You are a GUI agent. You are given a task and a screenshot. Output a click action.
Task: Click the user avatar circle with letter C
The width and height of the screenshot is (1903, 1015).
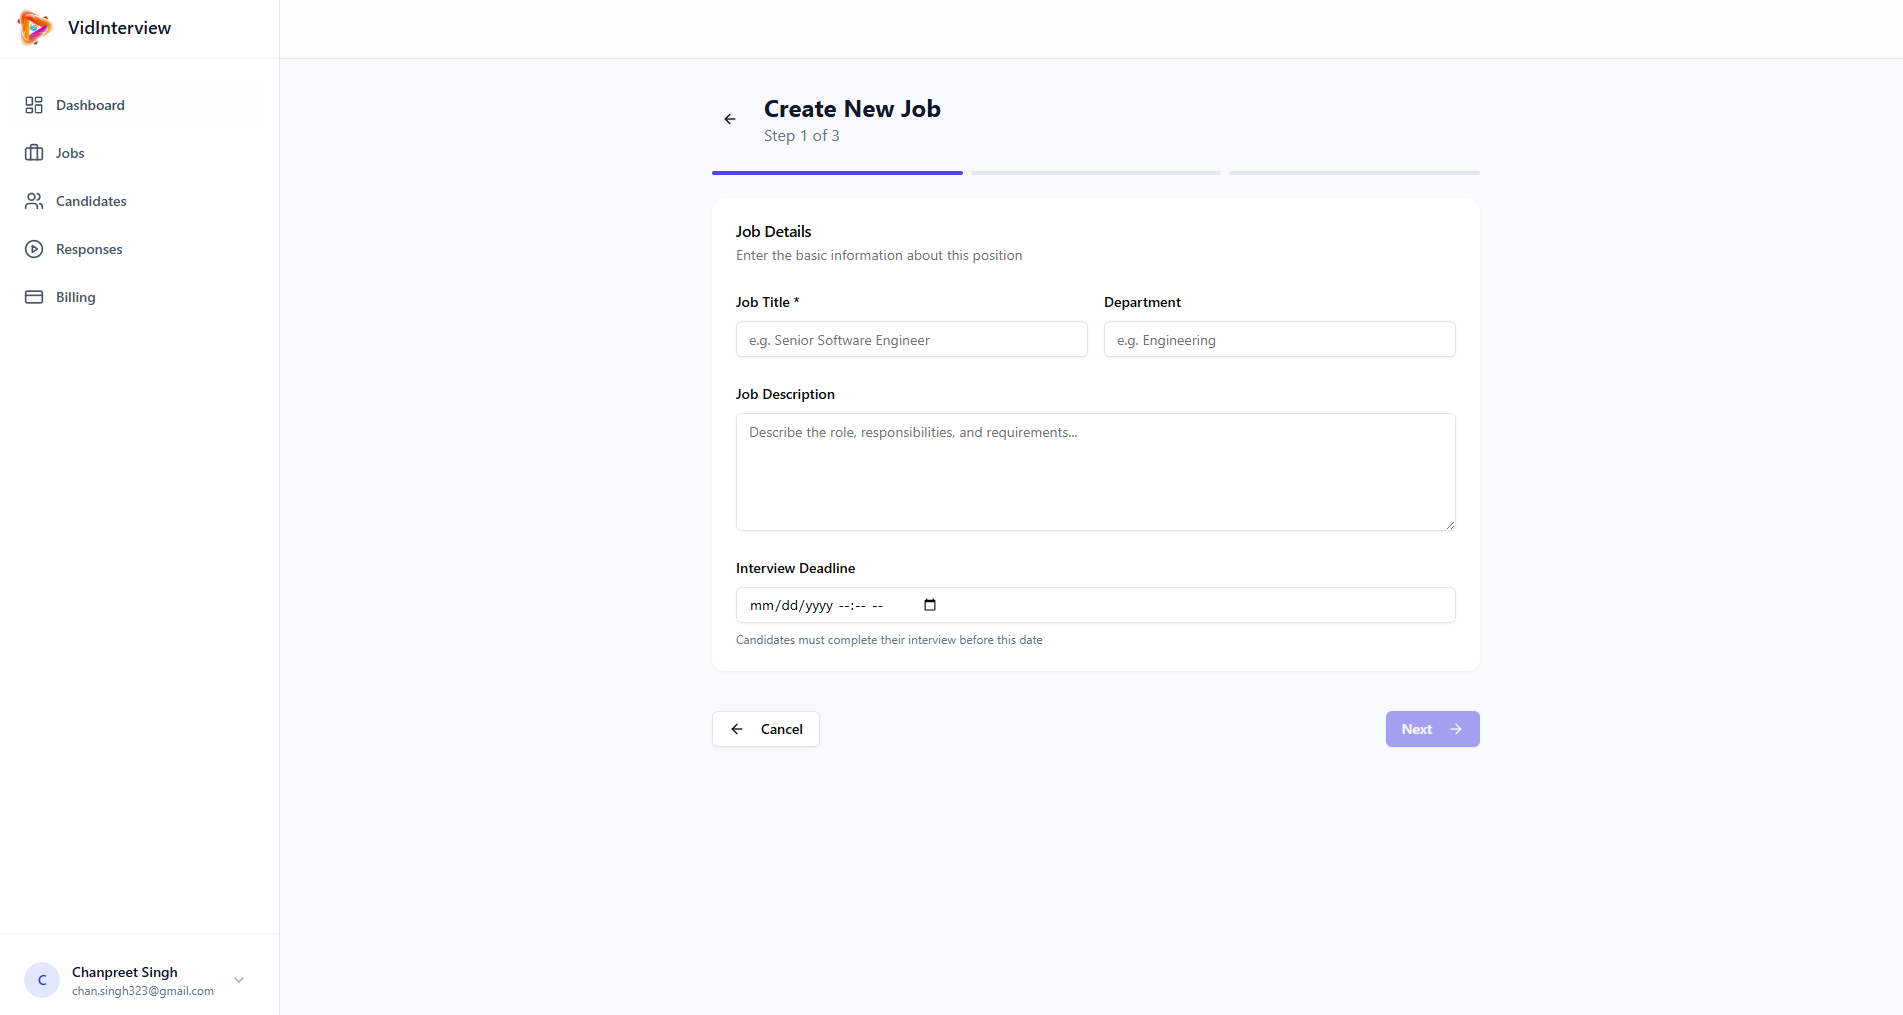[x=42, y=980]
